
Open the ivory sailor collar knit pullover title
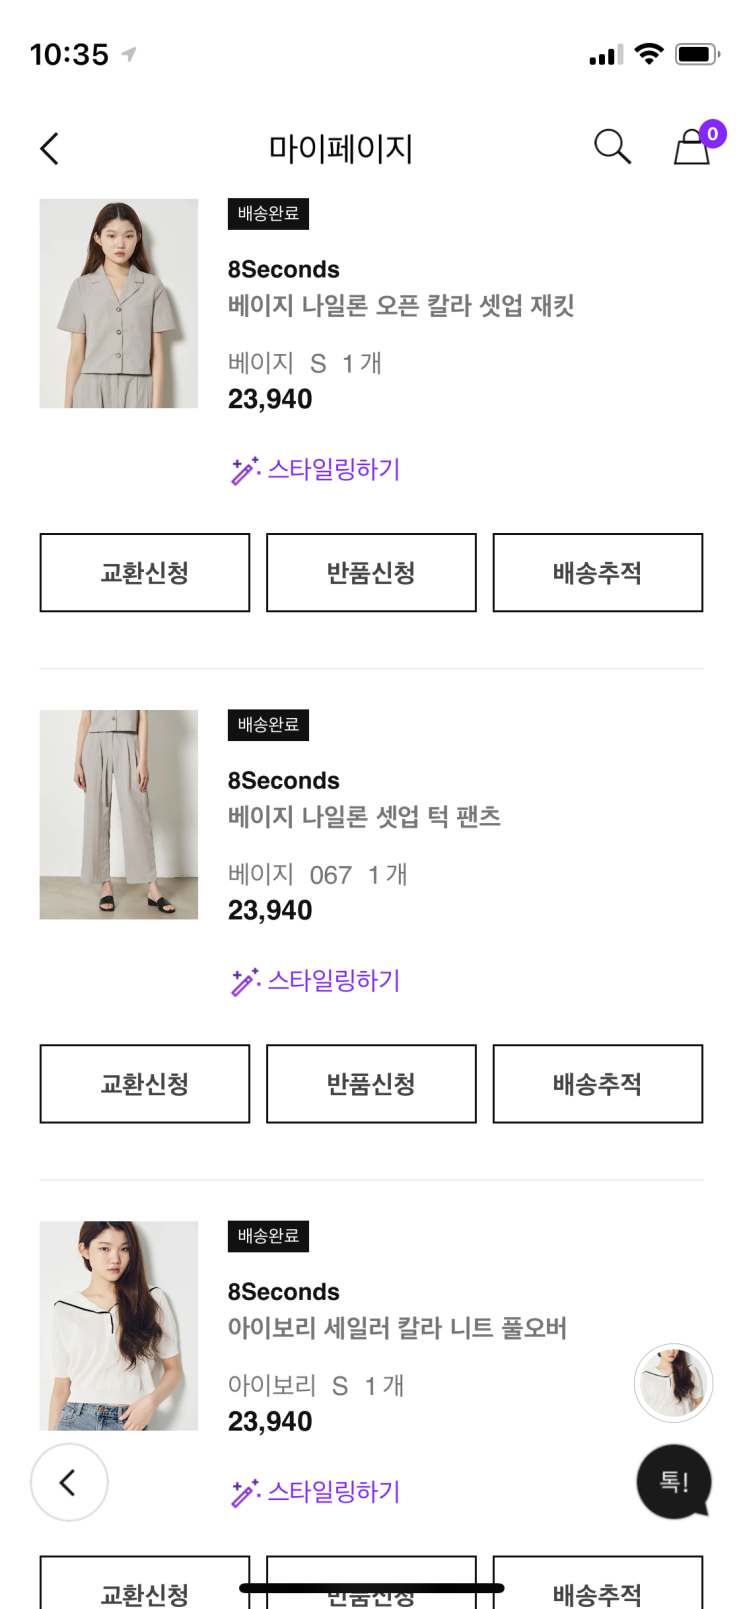point(397,1328)
